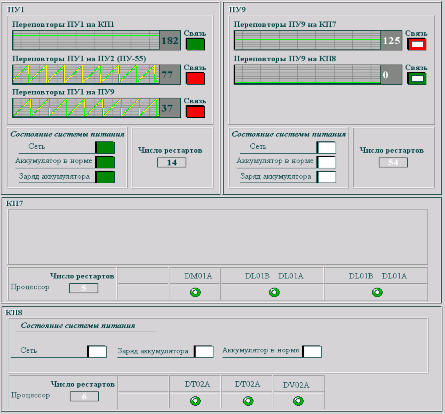Click the ПУ1 на КП1 retries graph
Image resolution: width=445 pixels, height=414 pixels.
(x=86, y=40)
